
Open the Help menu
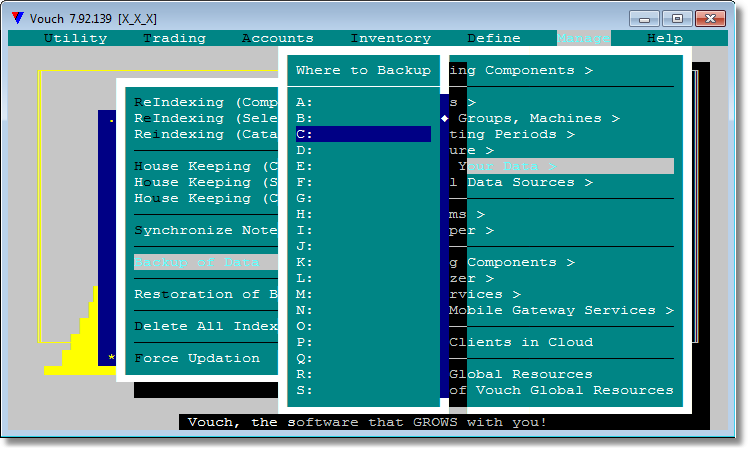[665, 38]
